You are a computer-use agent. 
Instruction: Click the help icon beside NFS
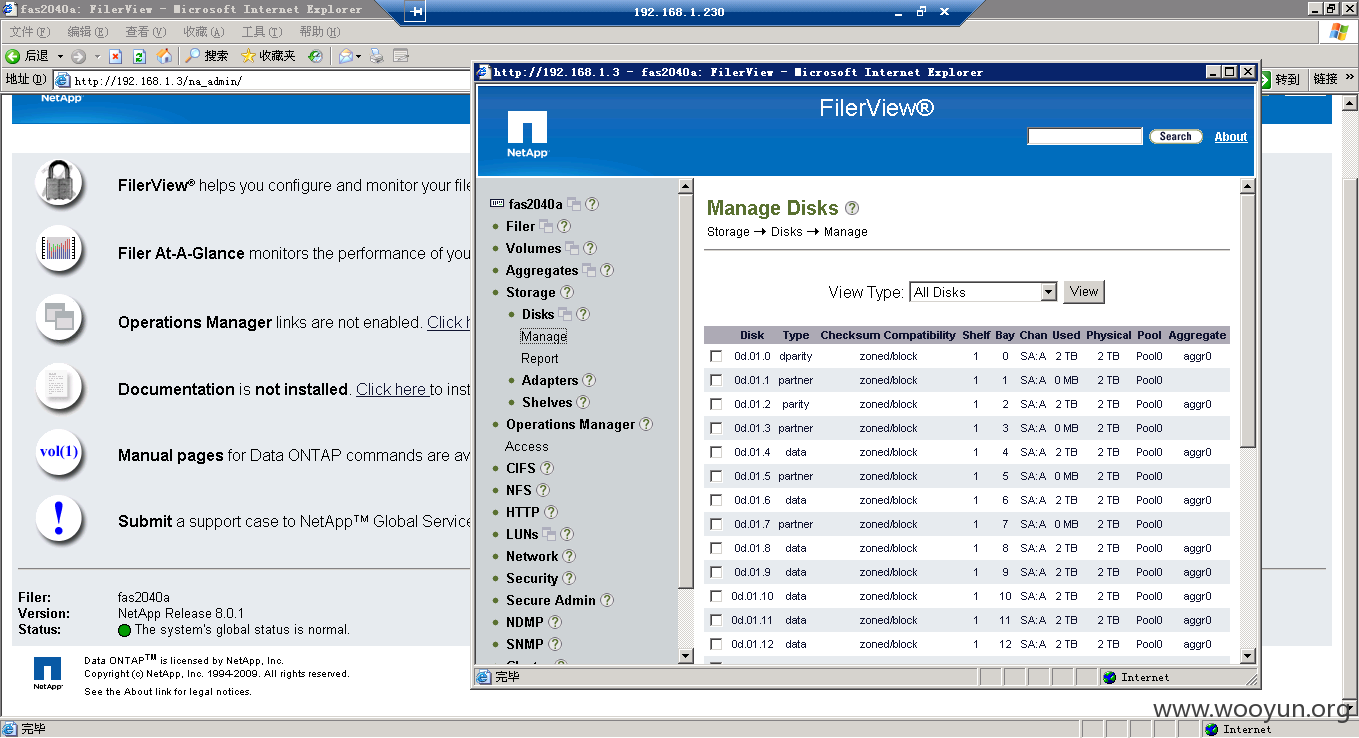pos(542,490)
